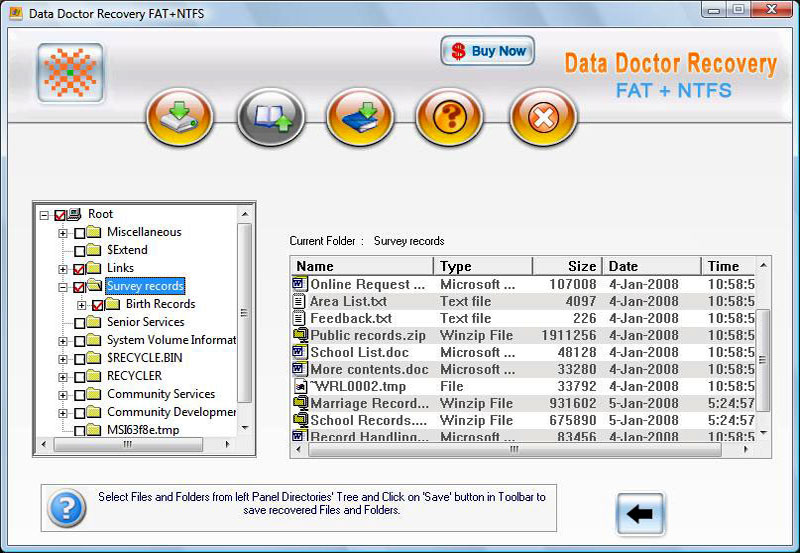The width and height of the screenshot is (800, 553).
Task: Click the Data Doctor logo icon
Action: (x=70, y=72)
